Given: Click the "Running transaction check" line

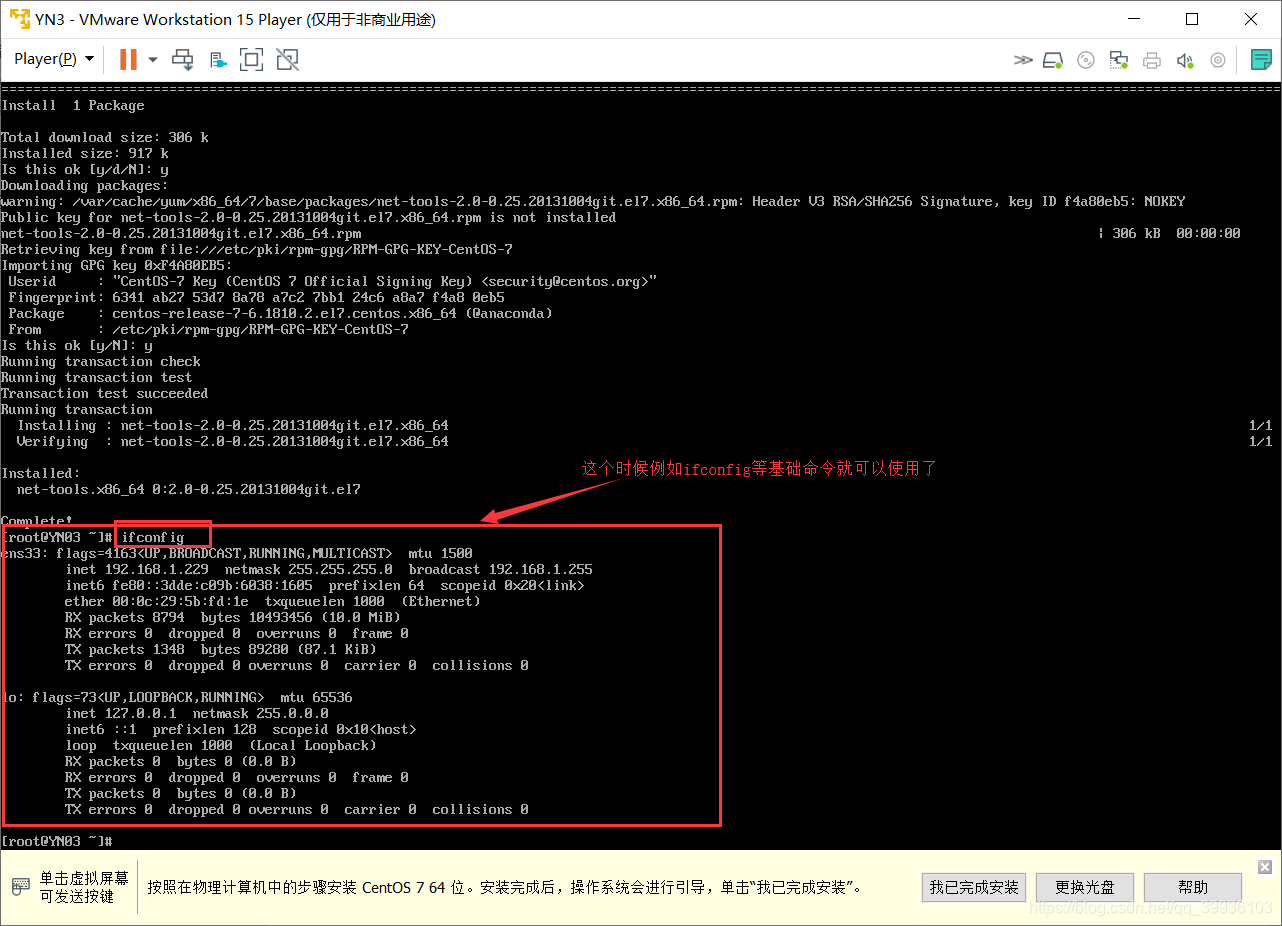Looking at the screenshot, I should pyautogui.click(x=101, y=361).
